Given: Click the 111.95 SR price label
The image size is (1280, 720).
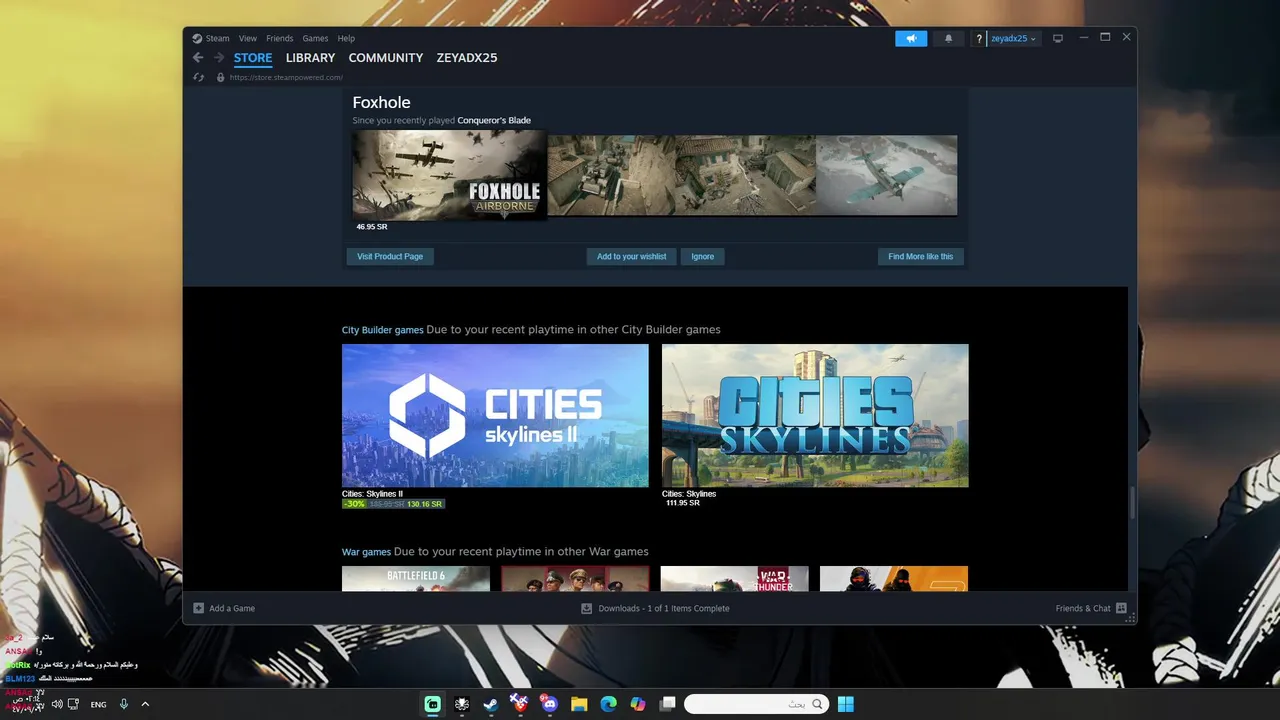Looking at the screenshot, I should pyautogui.click(x=683, y=503).
